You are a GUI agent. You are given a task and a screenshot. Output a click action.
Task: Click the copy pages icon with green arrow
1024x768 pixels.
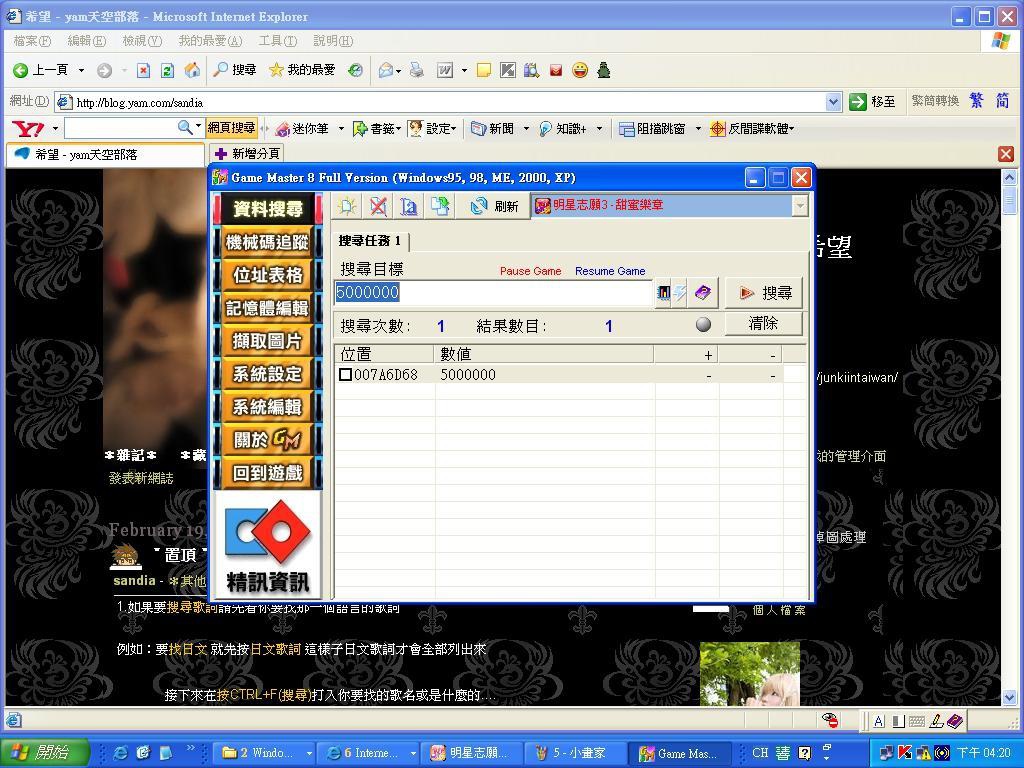(x=440, y=206)
